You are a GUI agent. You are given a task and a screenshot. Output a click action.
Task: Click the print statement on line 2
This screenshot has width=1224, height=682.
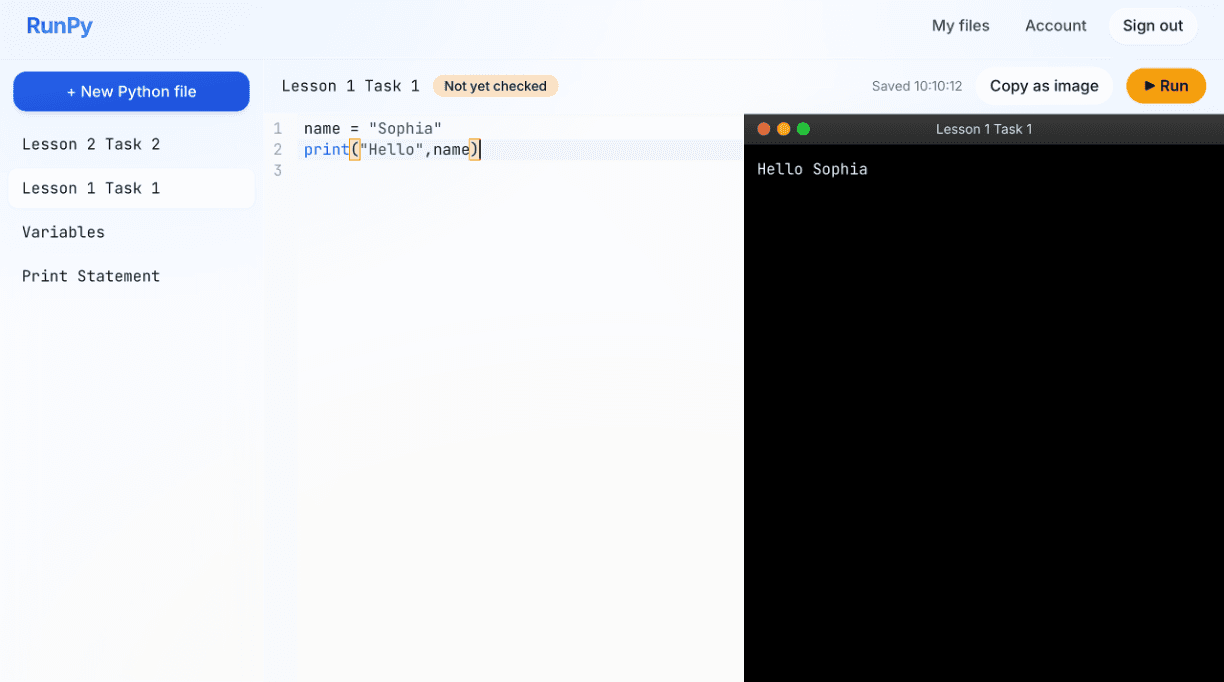coord(392,150)
